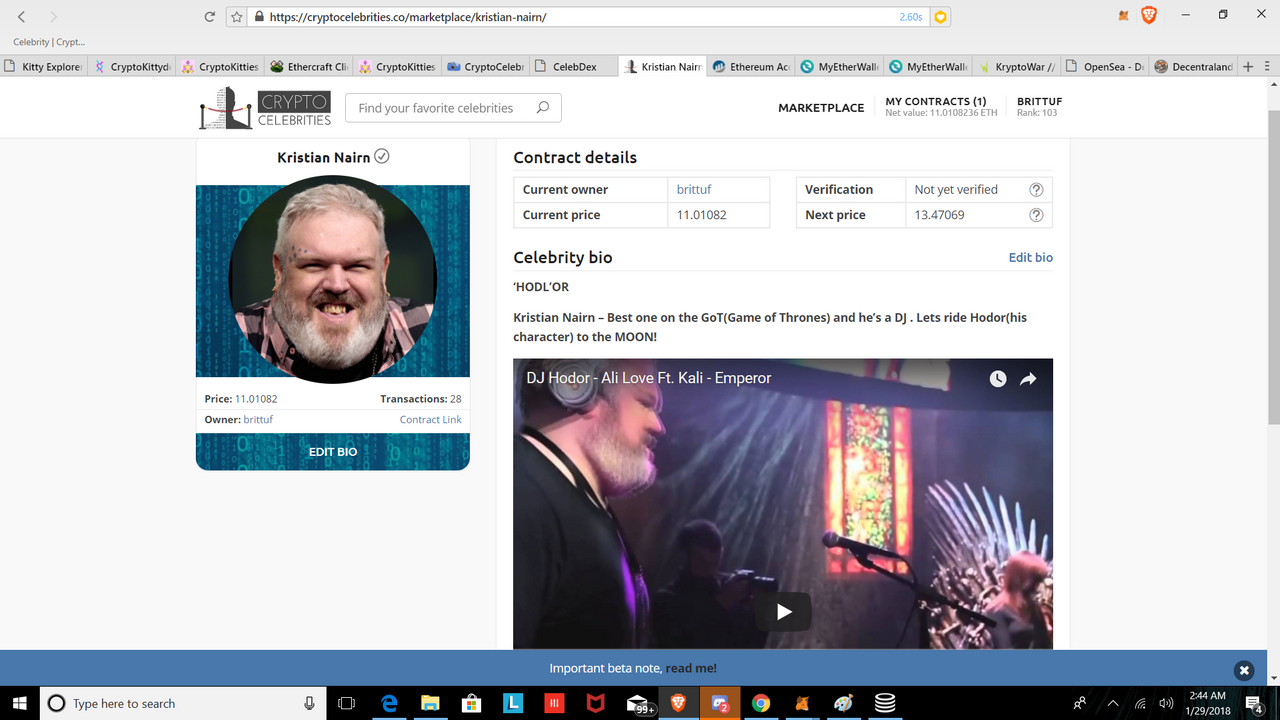The height and width of the screenshot is (720, 1280).
Task: Switch to the Ethercraft tab
Action: [x=309, y=67]
